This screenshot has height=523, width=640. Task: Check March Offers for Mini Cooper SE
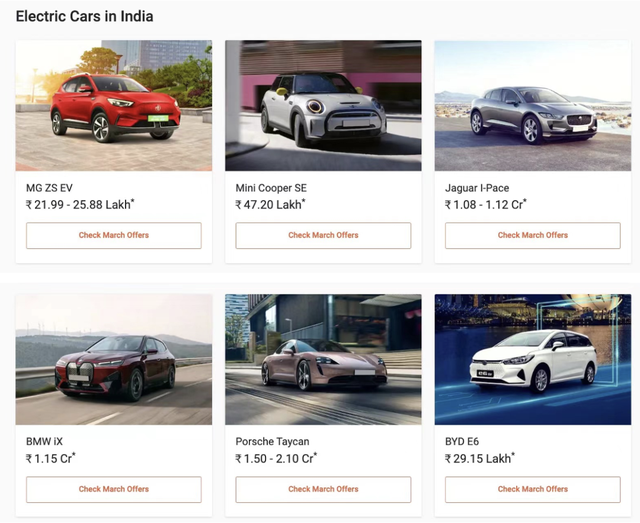pos(323,236)
